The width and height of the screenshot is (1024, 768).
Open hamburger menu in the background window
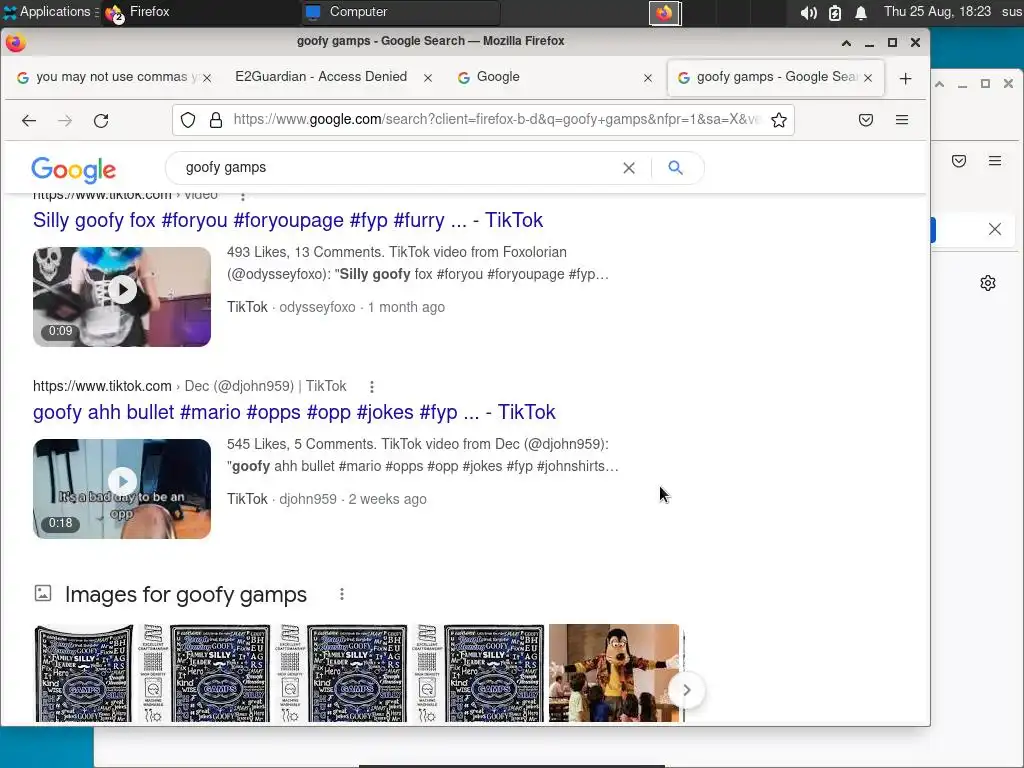(x=995, y=161)
